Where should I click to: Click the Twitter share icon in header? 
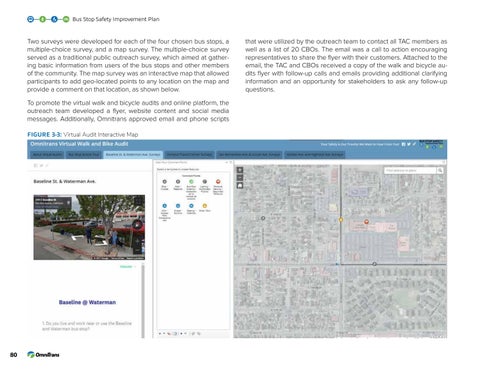tap(409, 144)
